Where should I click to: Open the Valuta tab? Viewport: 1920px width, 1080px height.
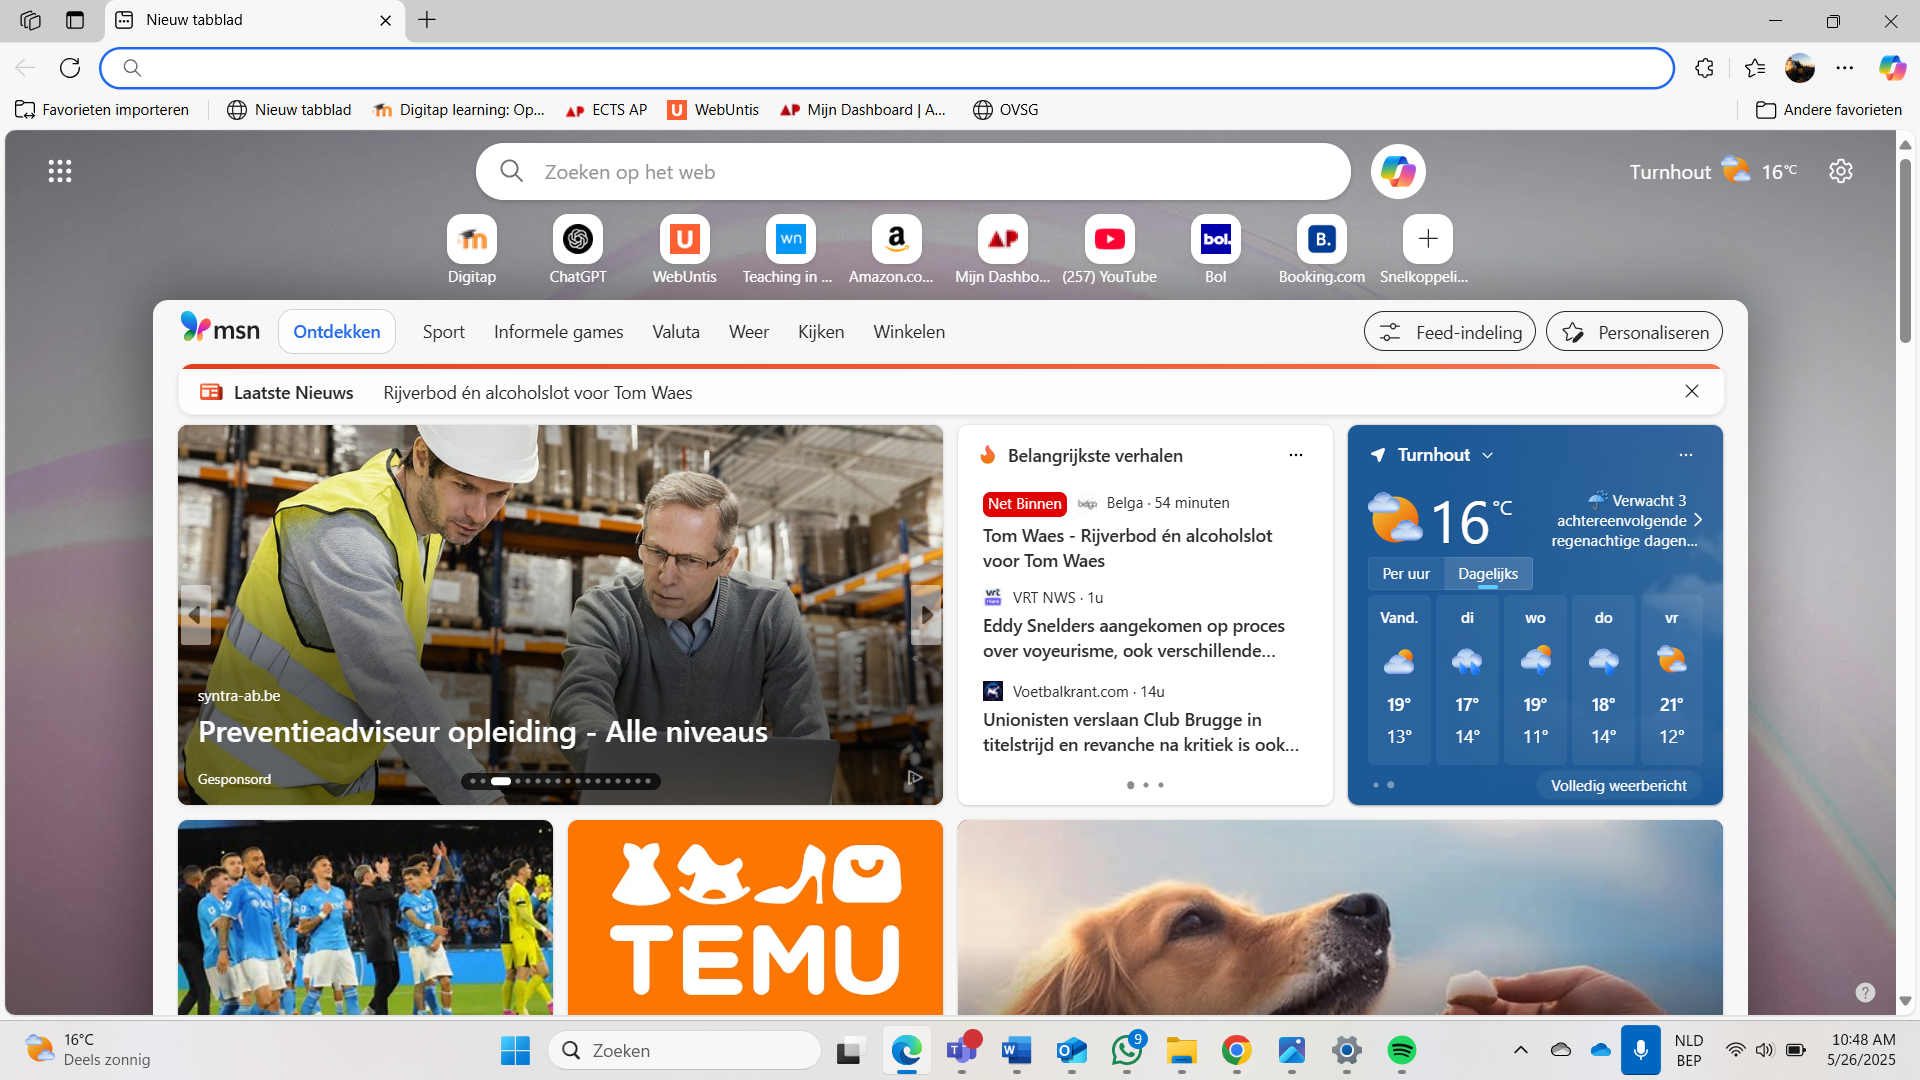(x=676, y=332)
